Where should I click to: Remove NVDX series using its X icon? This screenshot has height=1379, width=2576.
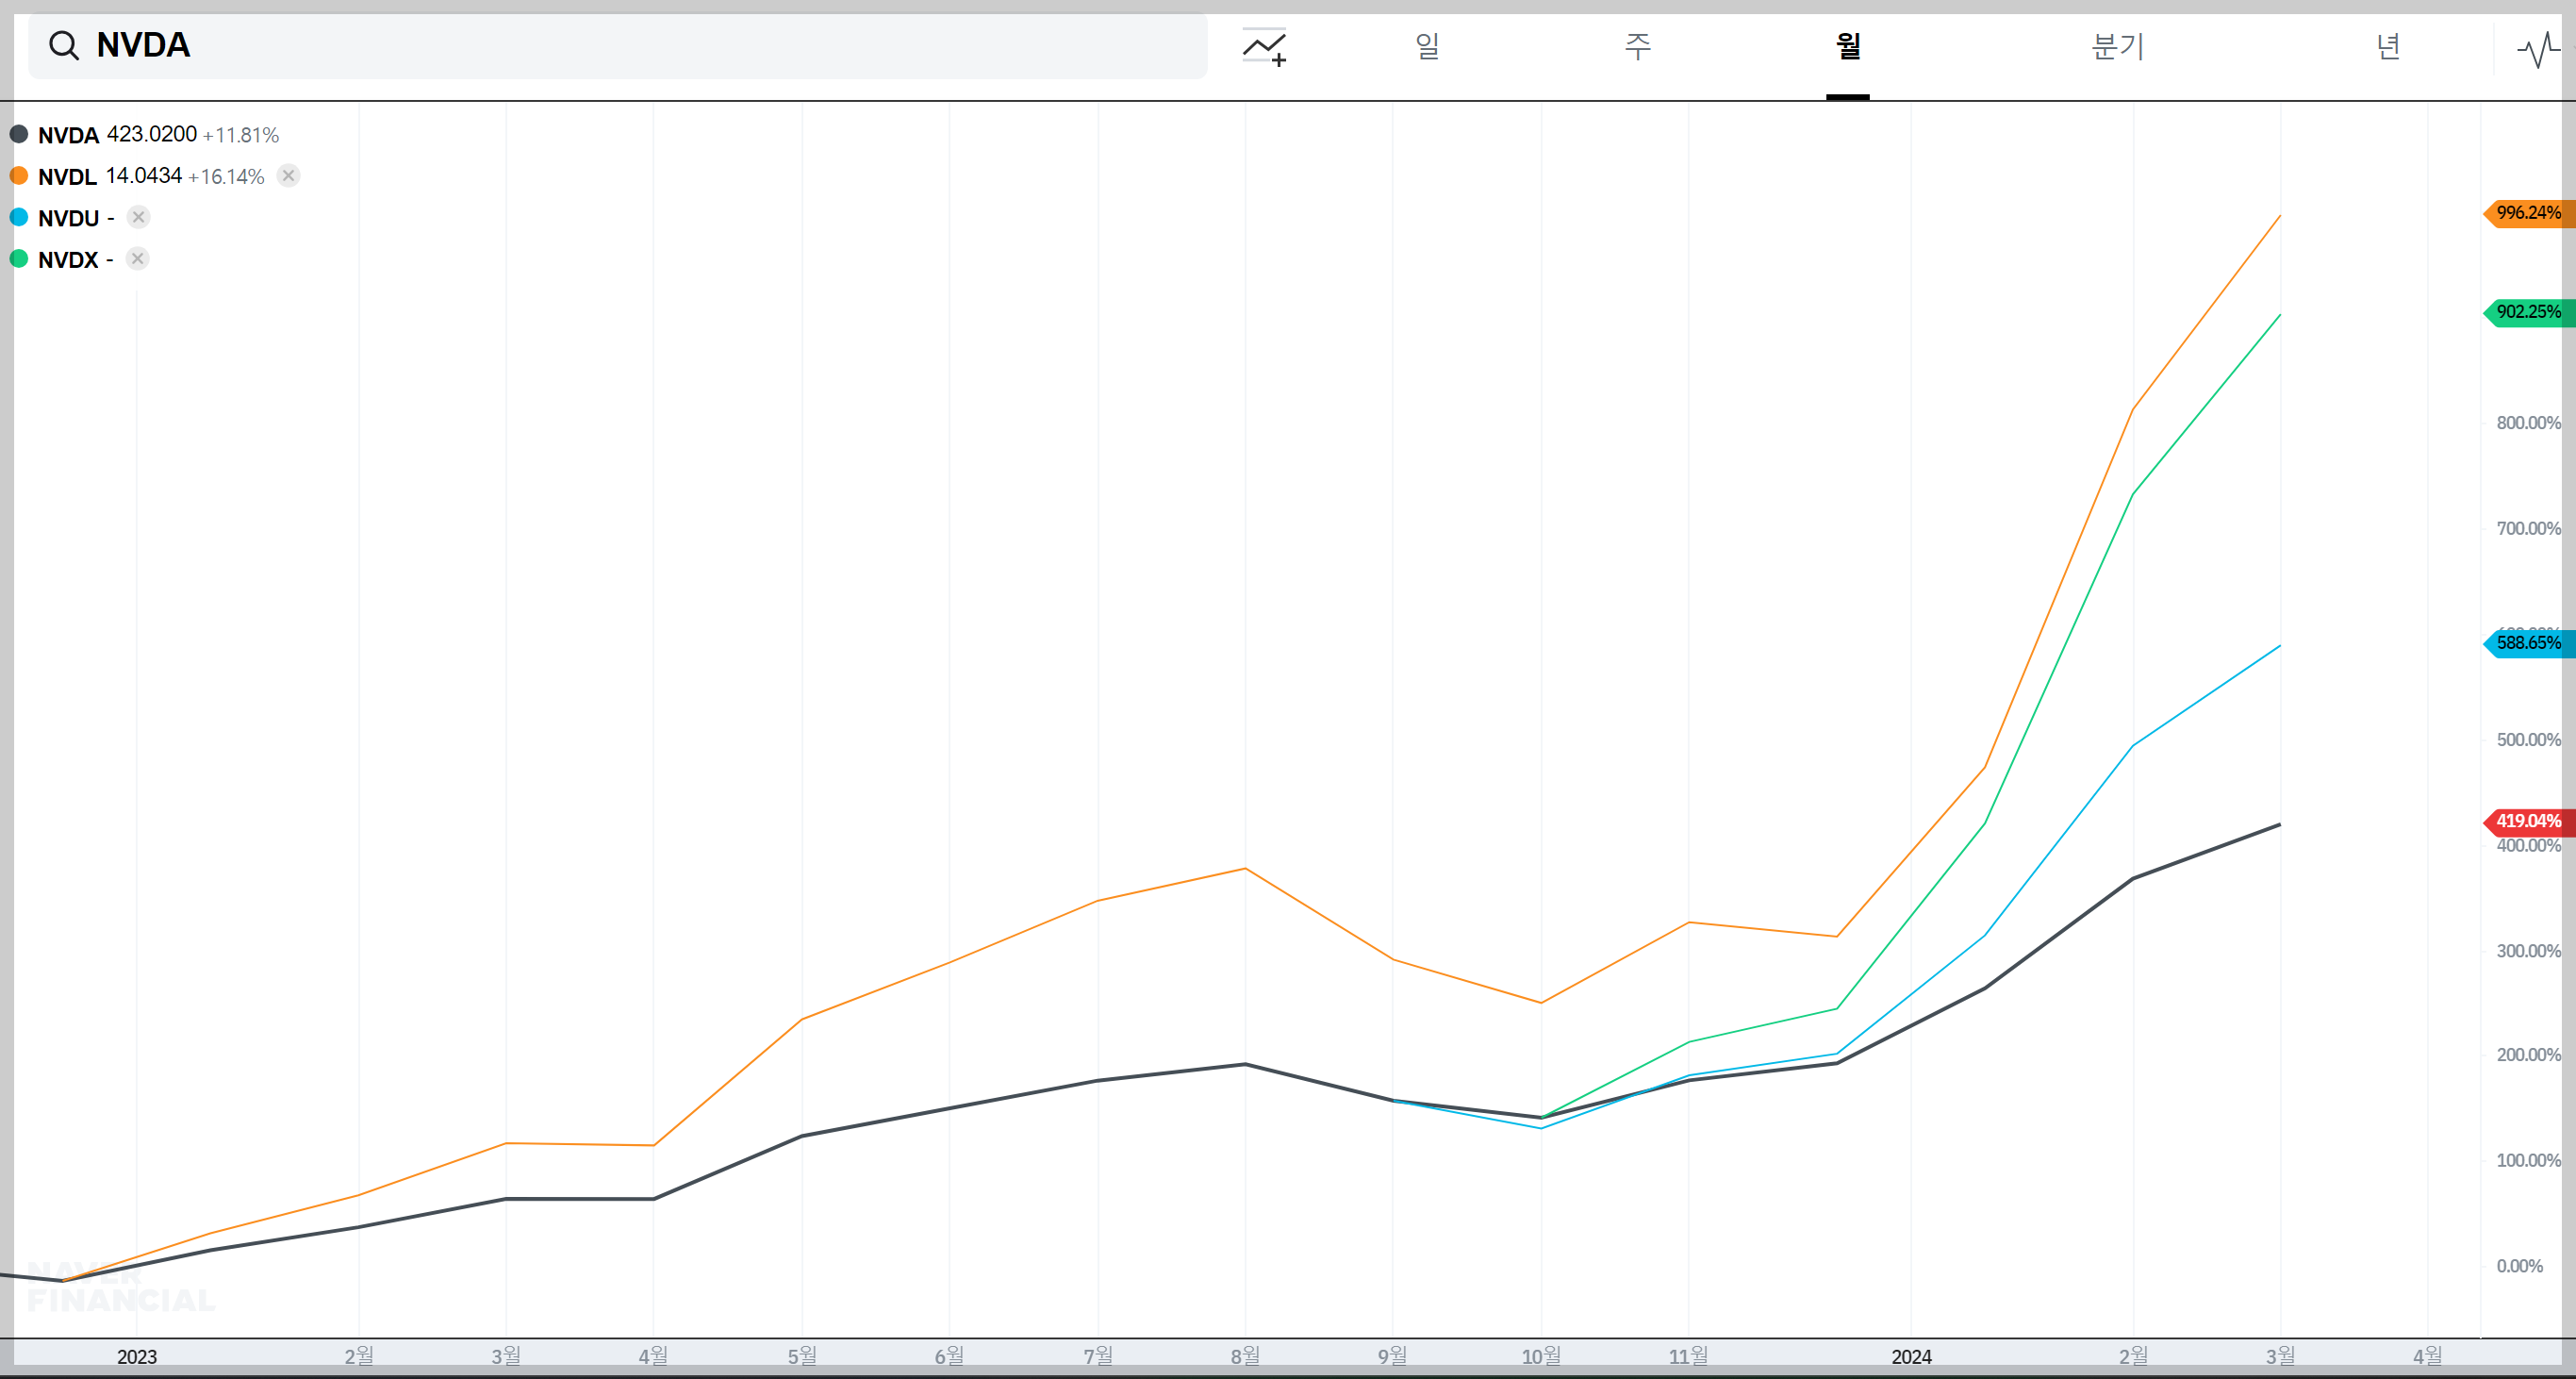(138, 259)
